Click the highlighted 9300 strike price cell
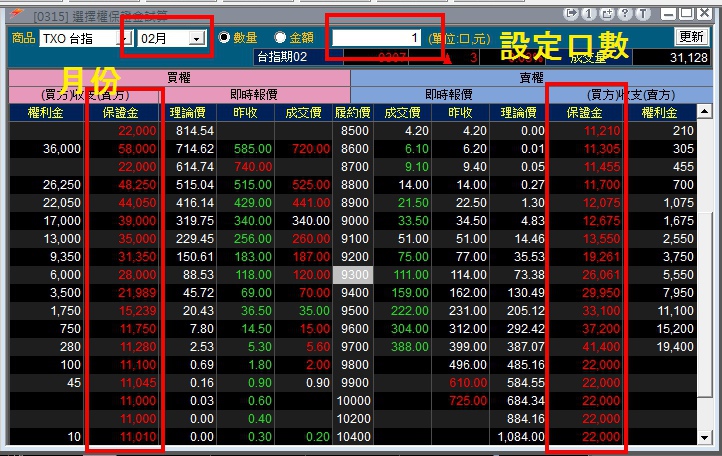722x456 pixels. coord(353,275)
